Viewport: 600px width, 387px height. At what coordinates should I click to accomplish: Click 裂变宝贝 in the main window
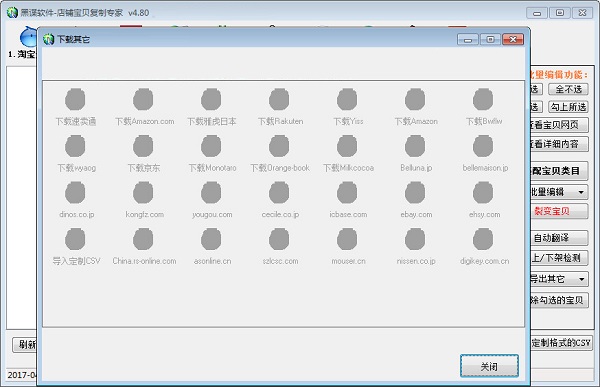pyautogui.click(x=559, y=211)
